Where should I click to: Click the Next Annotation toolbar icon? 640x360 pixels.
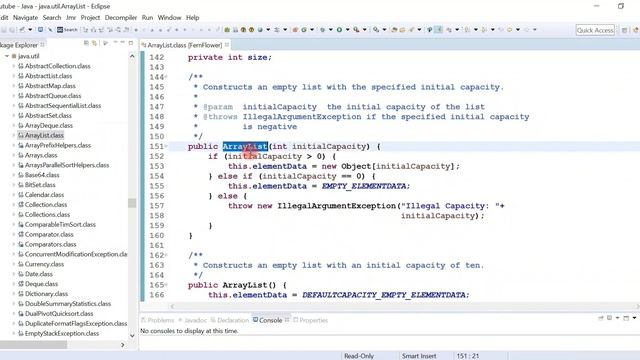point(467,30)
